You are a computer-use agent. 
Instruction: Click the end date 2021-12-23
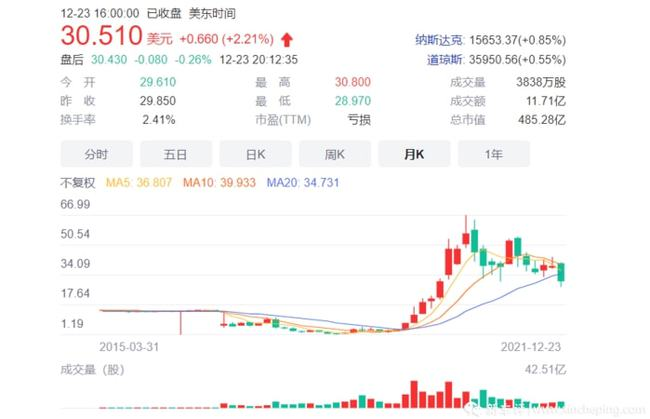click(x=531, y=347)
